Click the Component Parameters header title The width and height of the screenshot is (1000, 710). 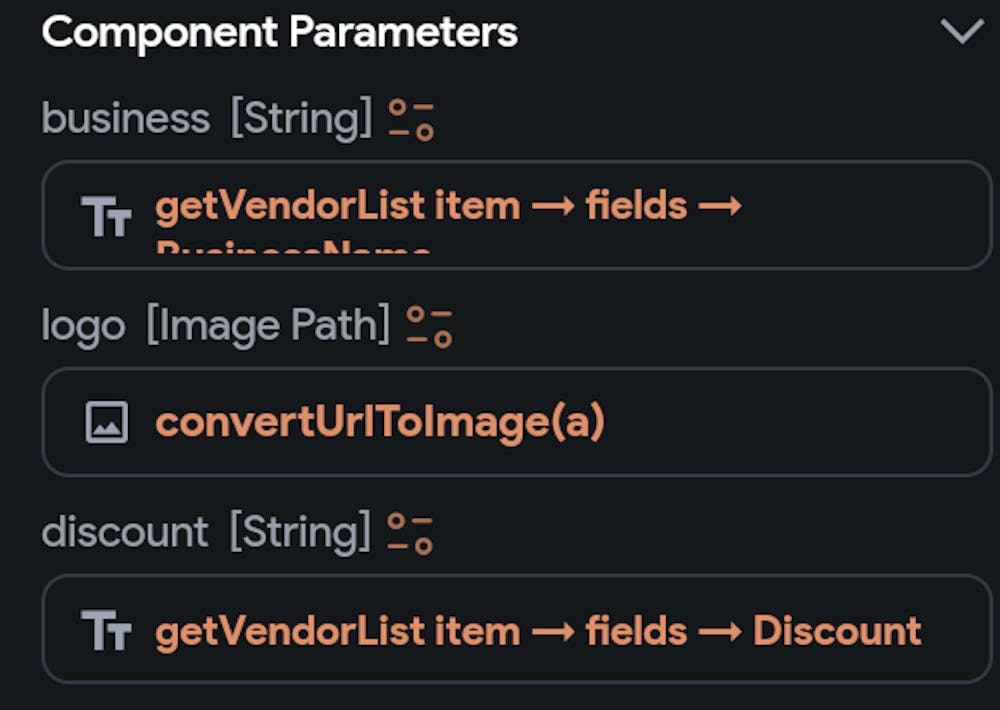(x=279, y=33)
